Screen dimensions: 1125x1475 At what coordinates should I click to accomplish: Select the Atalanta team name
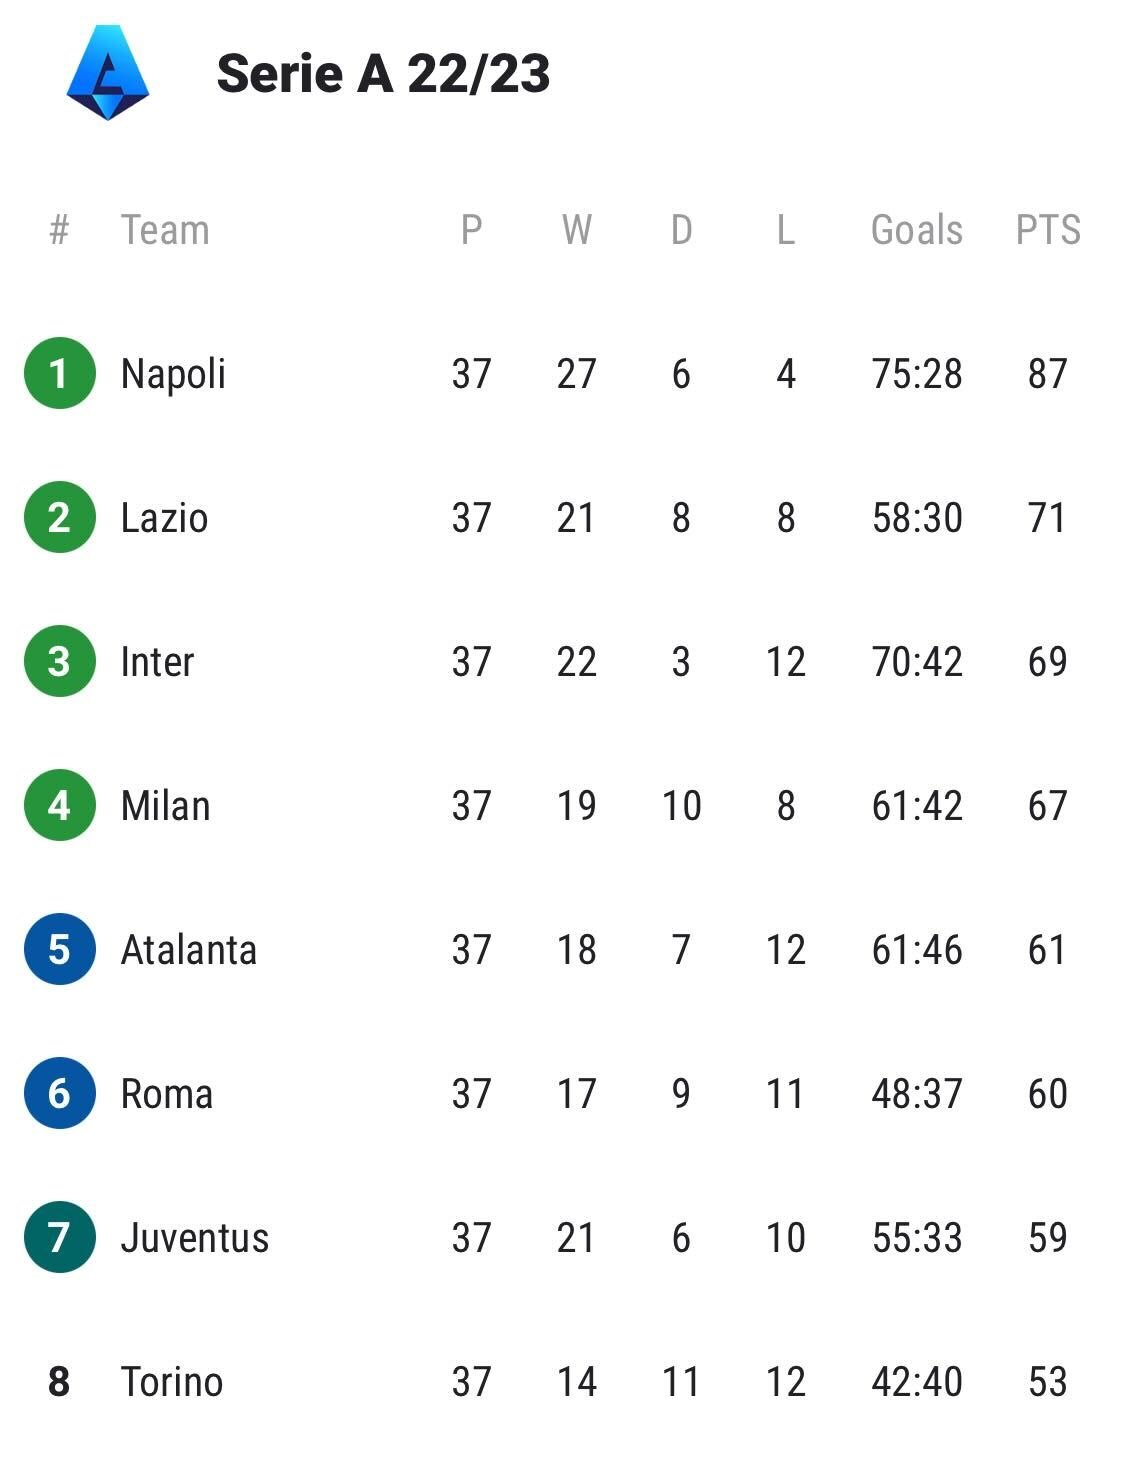pos(188,950)
